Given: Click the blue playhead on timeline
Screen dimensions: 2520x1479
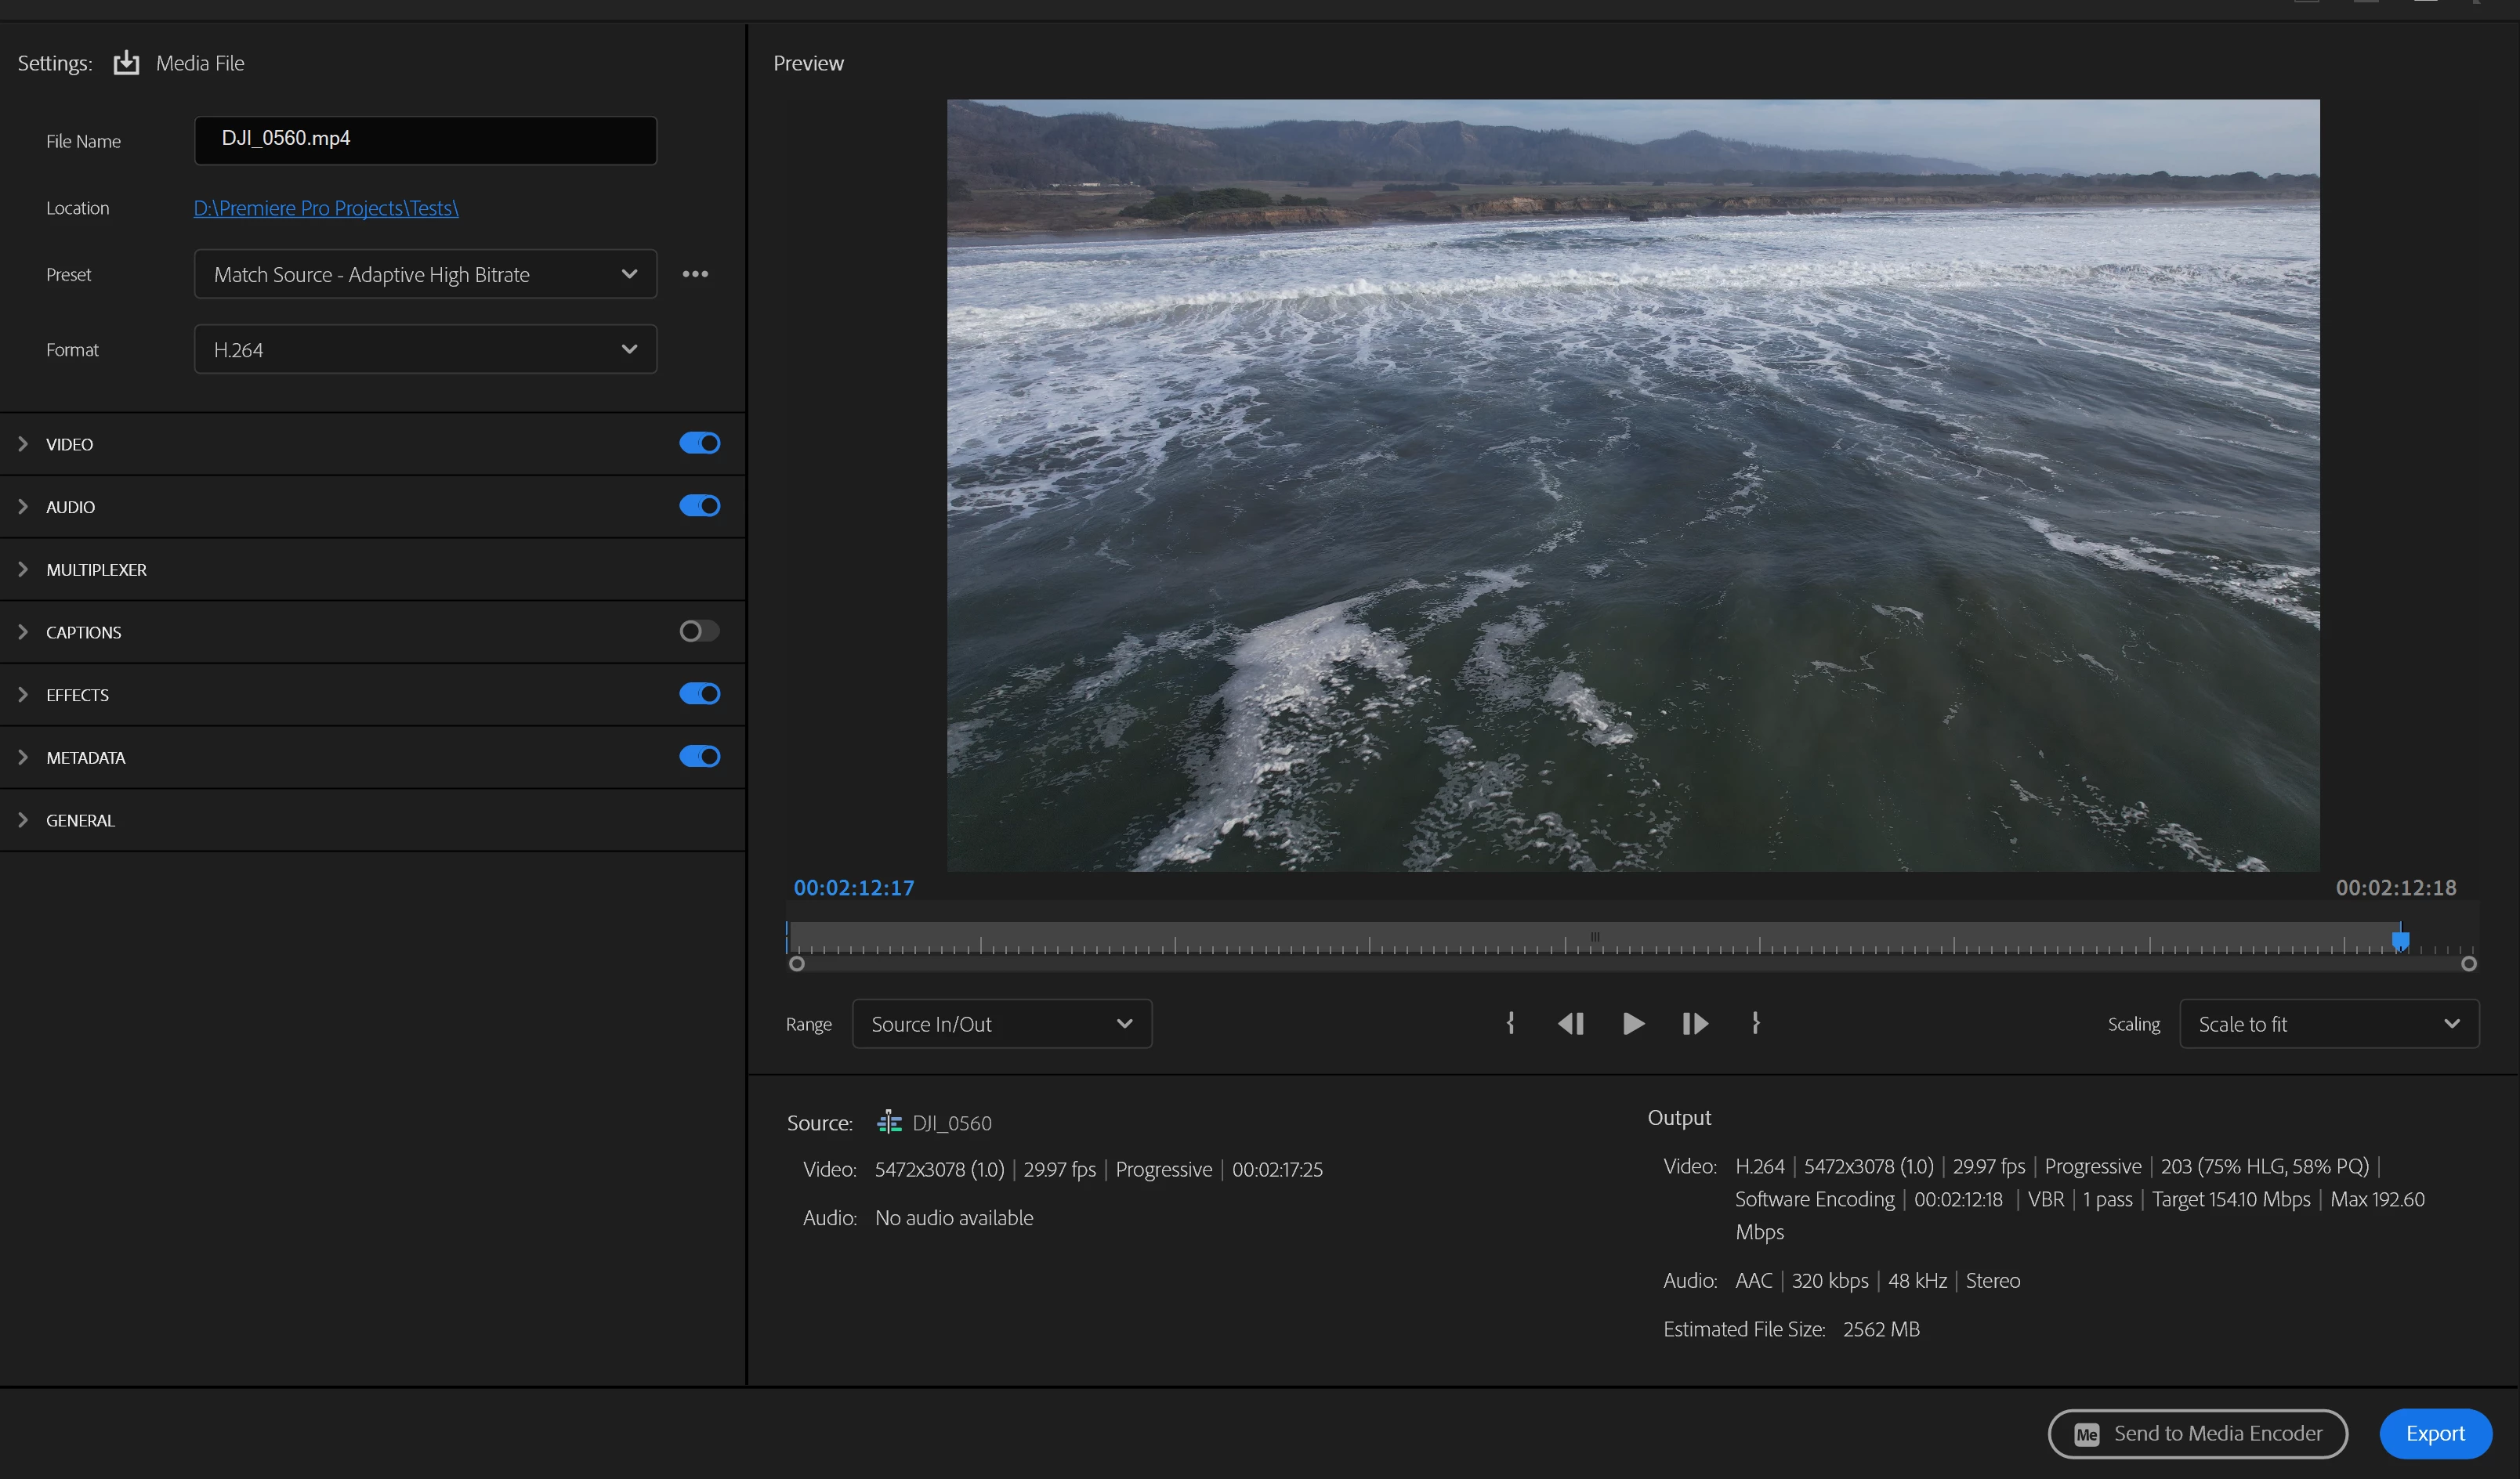Looking at the screenshot, I should 2400,940.
